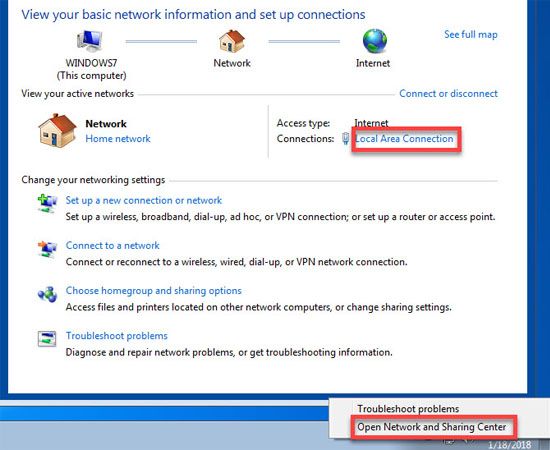Image resolution: width=550 pixels, height=450 pixels.
Task: Click the homegroup and sharing icon
Action: click(47, 294)
